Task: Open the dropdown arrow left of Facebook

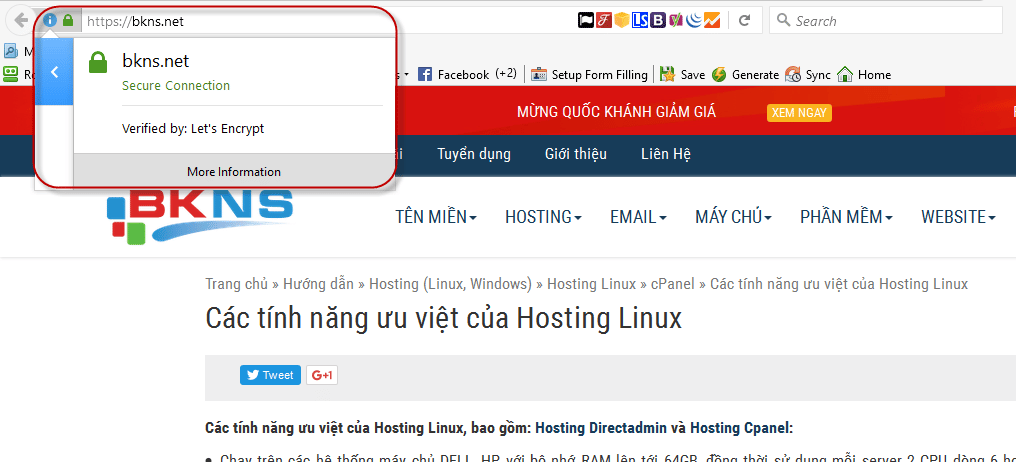Action: coord(406,75)
